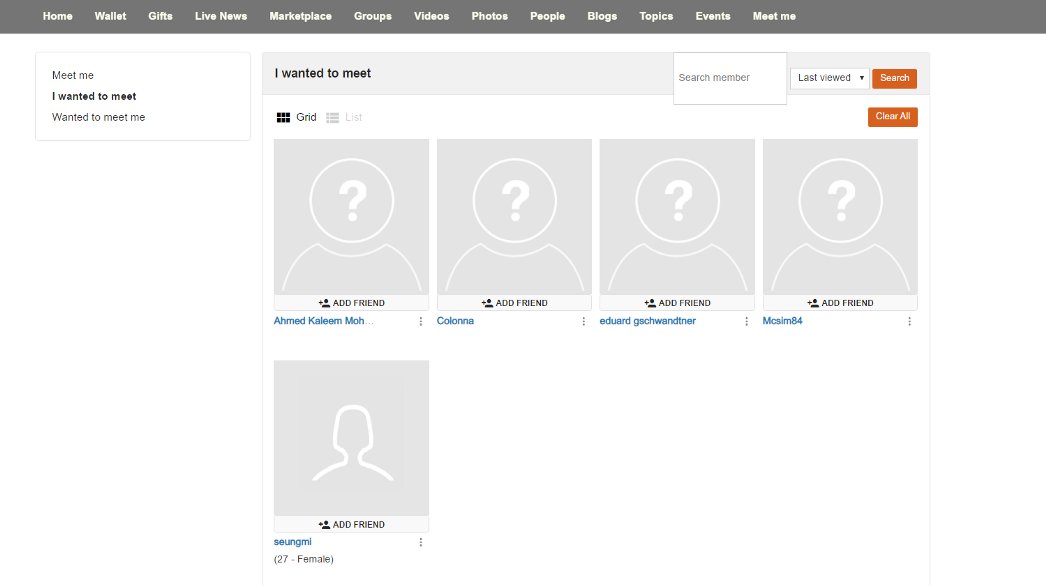Open 'Wanted to meet me' sidebar link

click(x=98, y=117)
